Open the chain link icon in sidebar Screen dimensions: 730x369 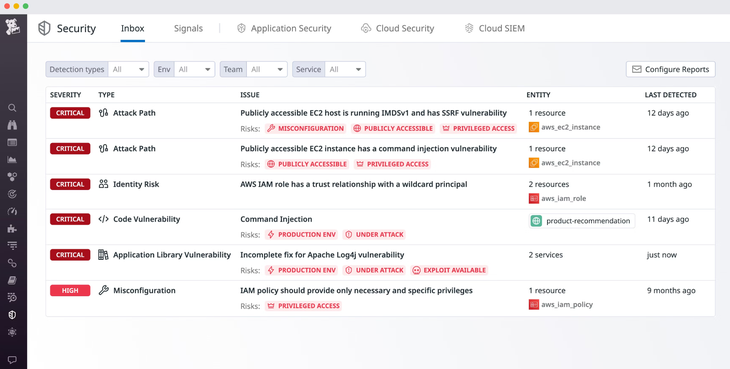13,263
